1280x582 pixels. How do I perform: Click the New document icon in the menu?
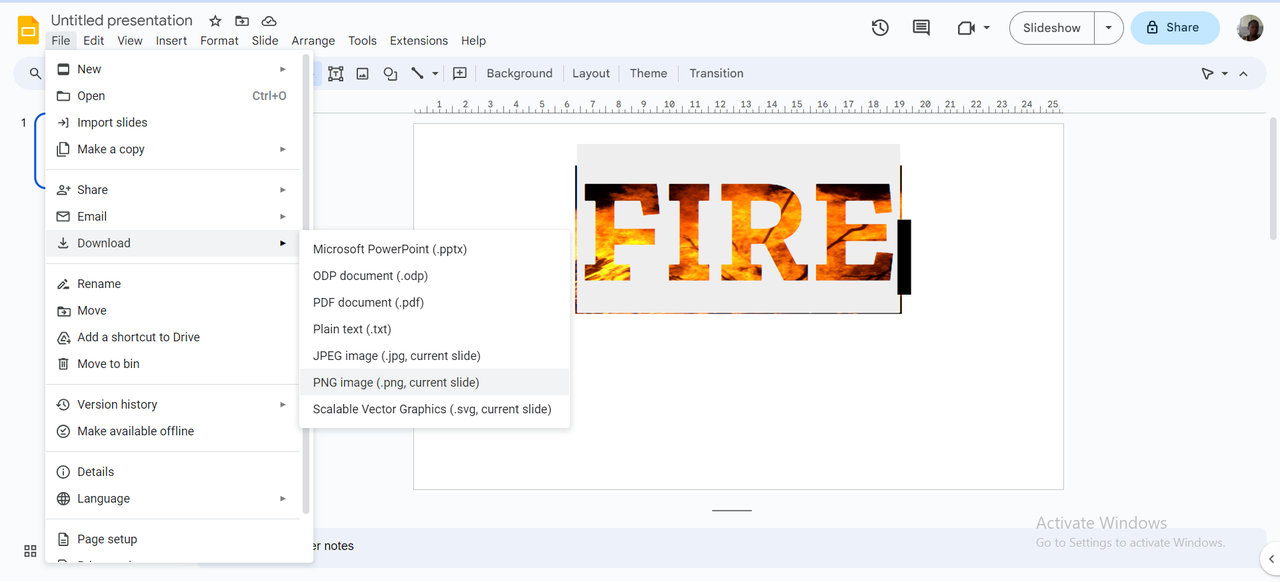[64, 69]
